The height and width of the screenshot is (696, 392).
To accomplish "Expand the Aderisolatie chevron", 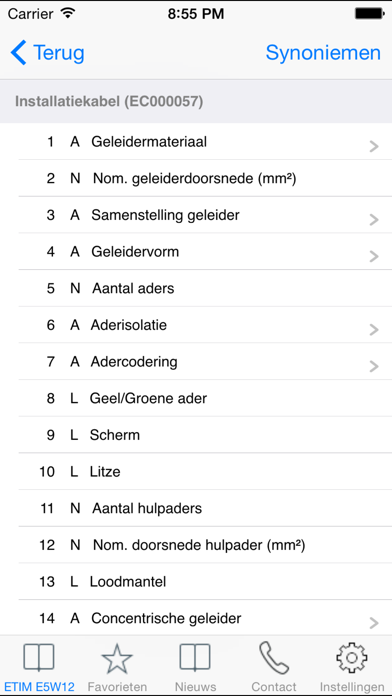I will click(374, 329).
